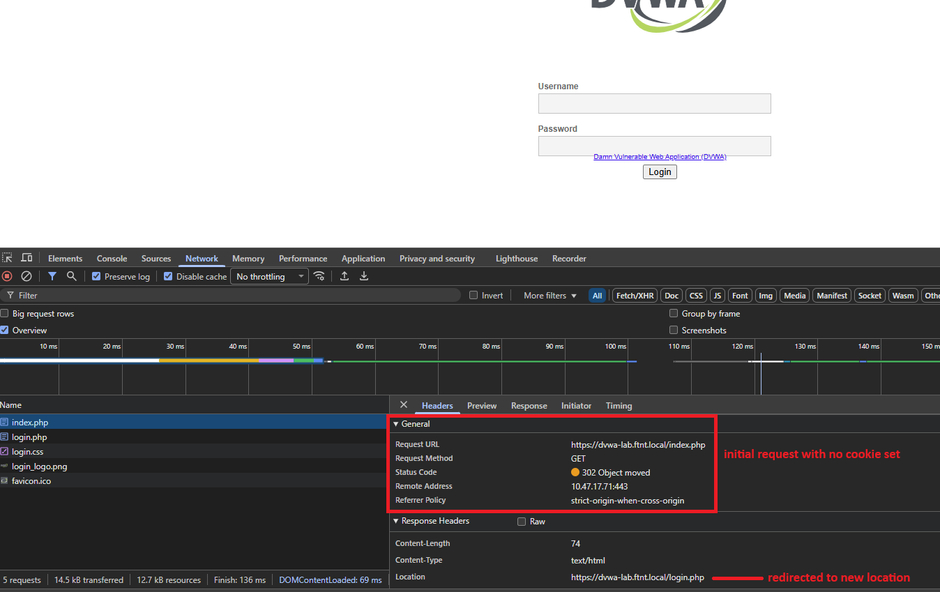Image resolution: width=940 pixels, height=592 pixels.
Task: Expand the More filters dropdown
Action: pos(550,296)
